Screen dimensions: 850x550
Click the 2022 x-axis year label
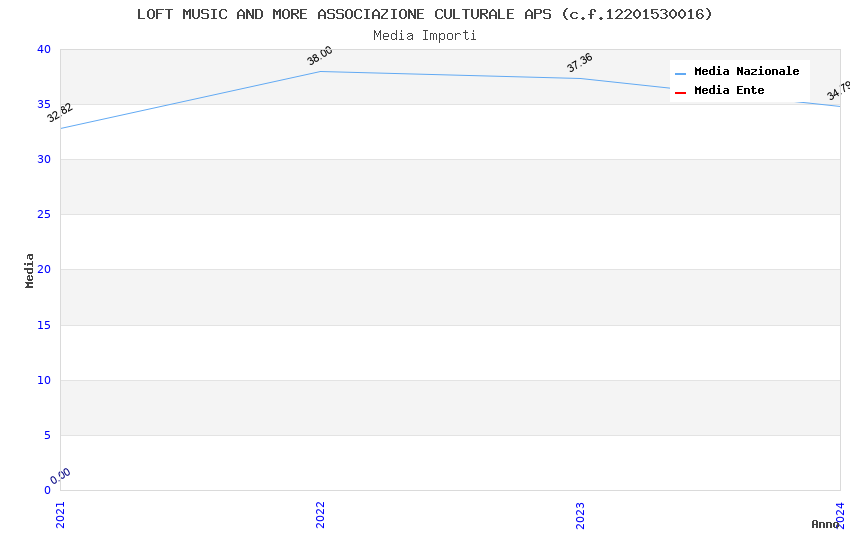tap(320, 514)
